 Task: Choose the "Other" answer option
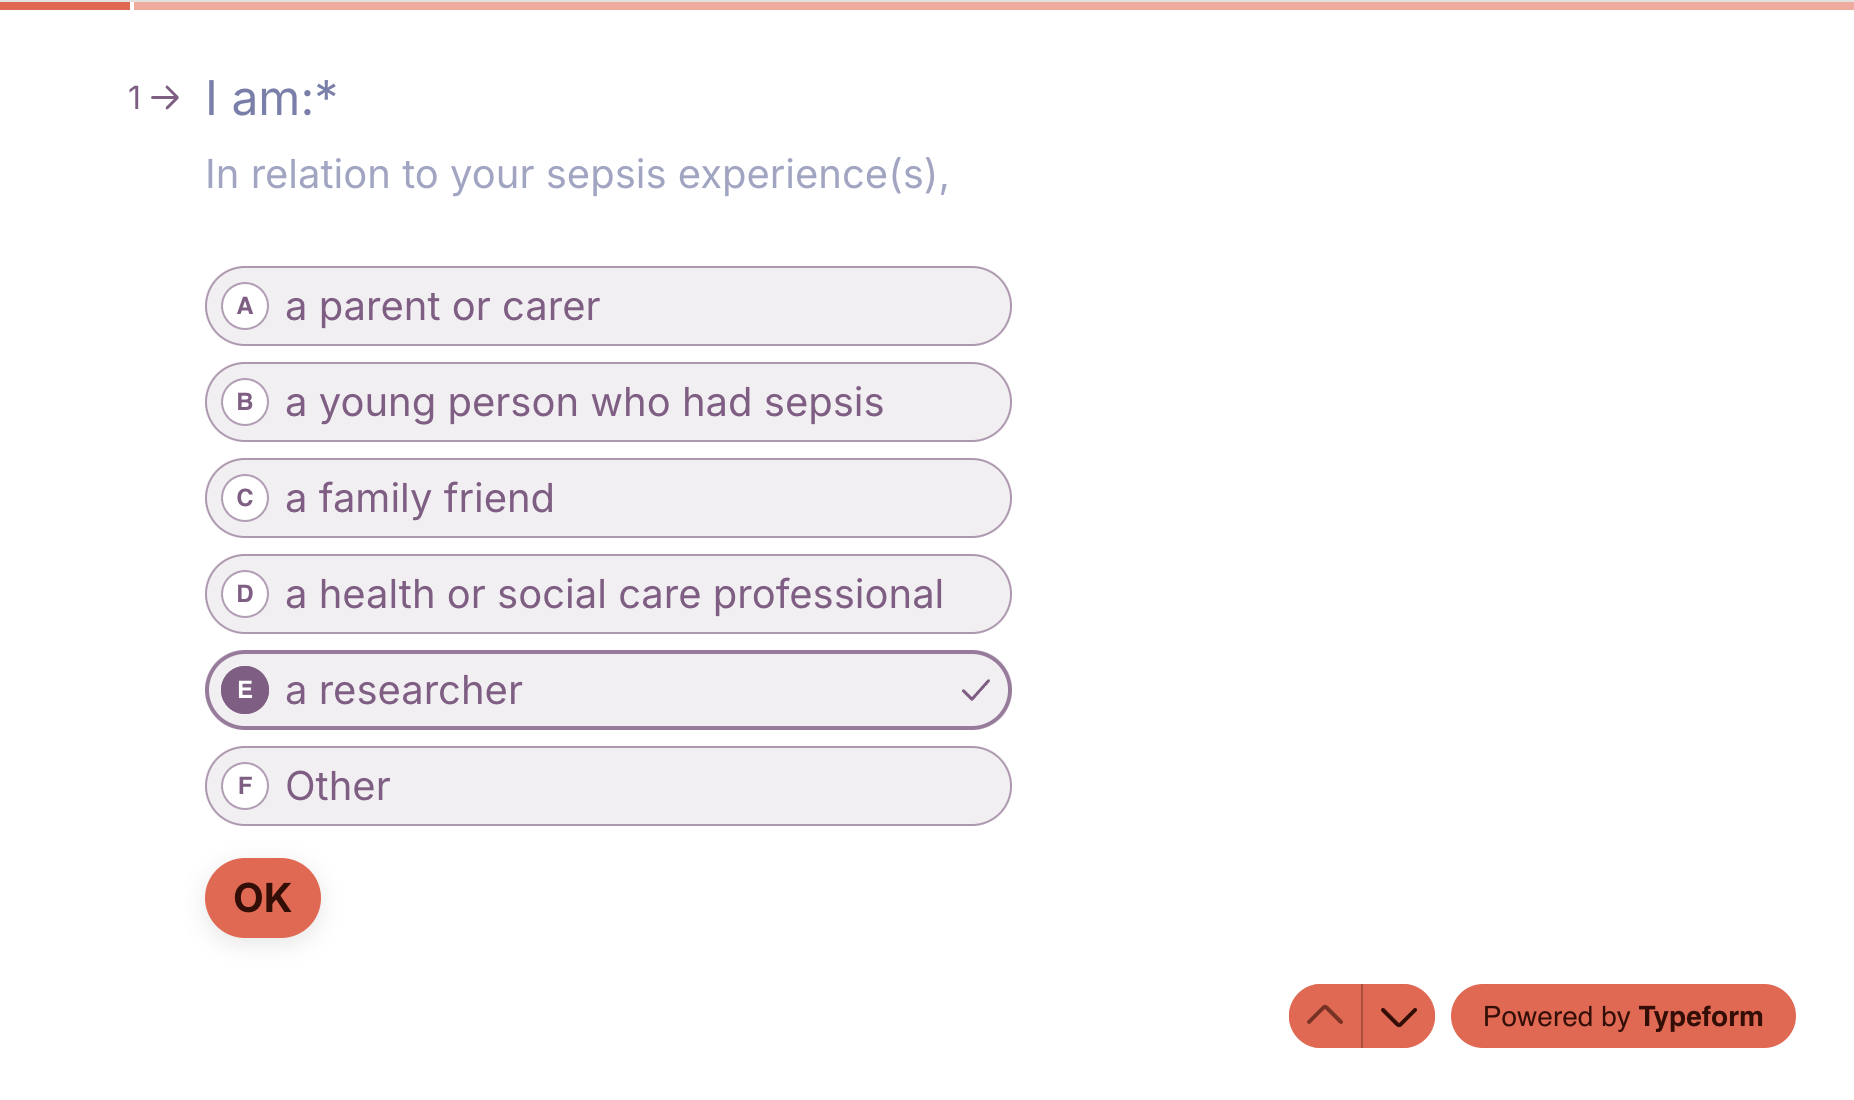[607, 786]
